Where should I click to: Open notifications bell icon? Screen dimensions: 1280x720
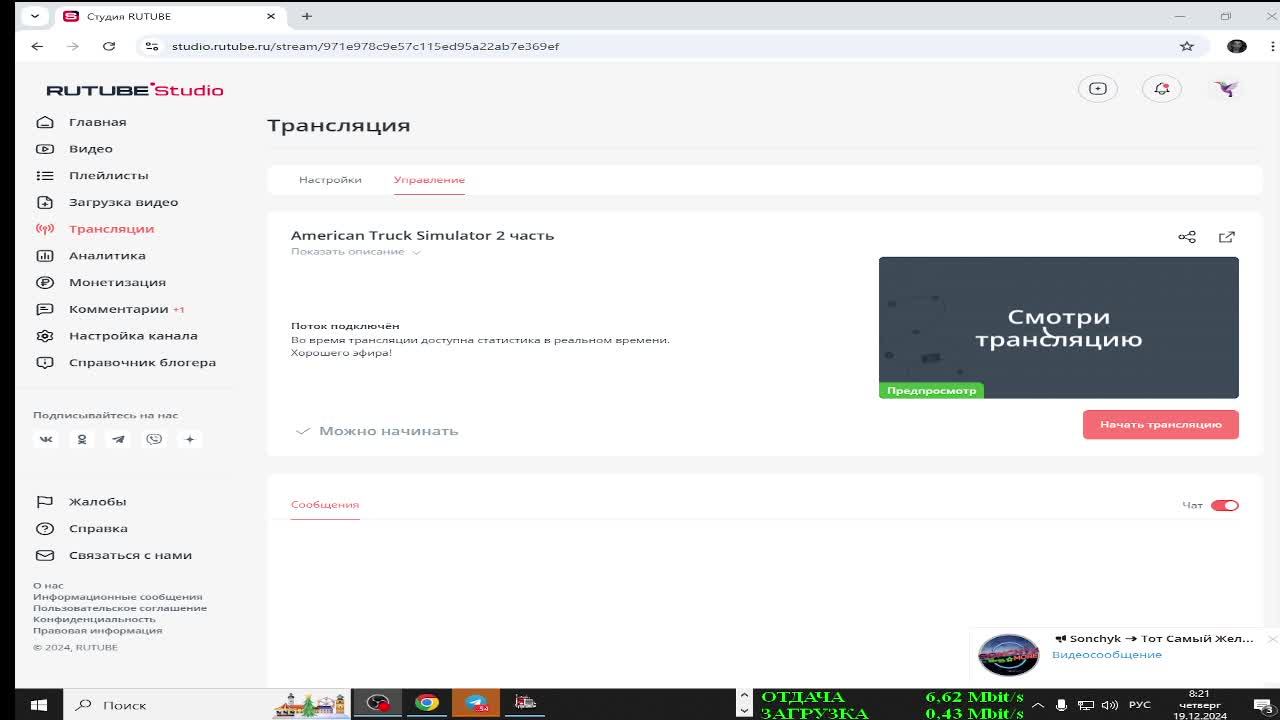(x=1162, y=89)
